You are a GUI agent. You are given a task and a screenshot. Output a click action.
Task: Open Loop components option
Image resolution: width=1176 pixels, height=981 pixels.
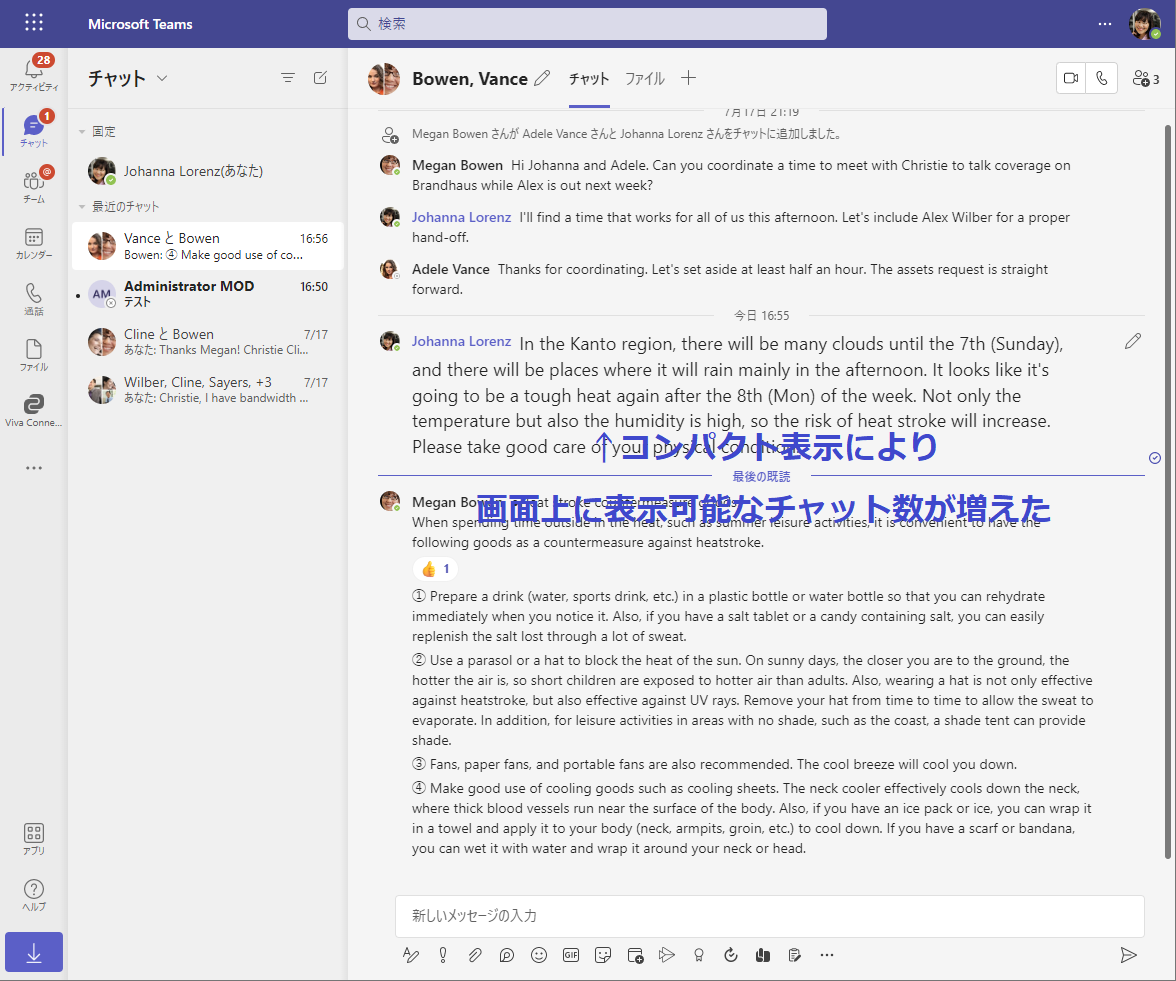(507, 955)
